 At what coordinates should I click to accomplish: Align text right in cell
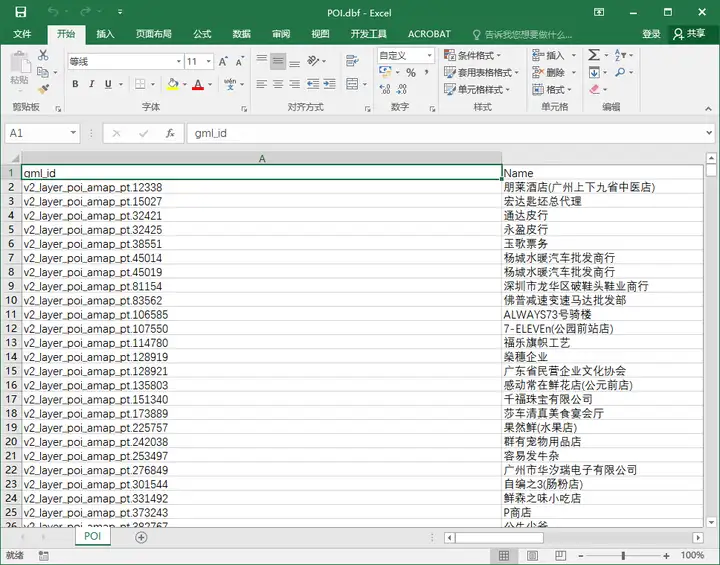(295, 84)
